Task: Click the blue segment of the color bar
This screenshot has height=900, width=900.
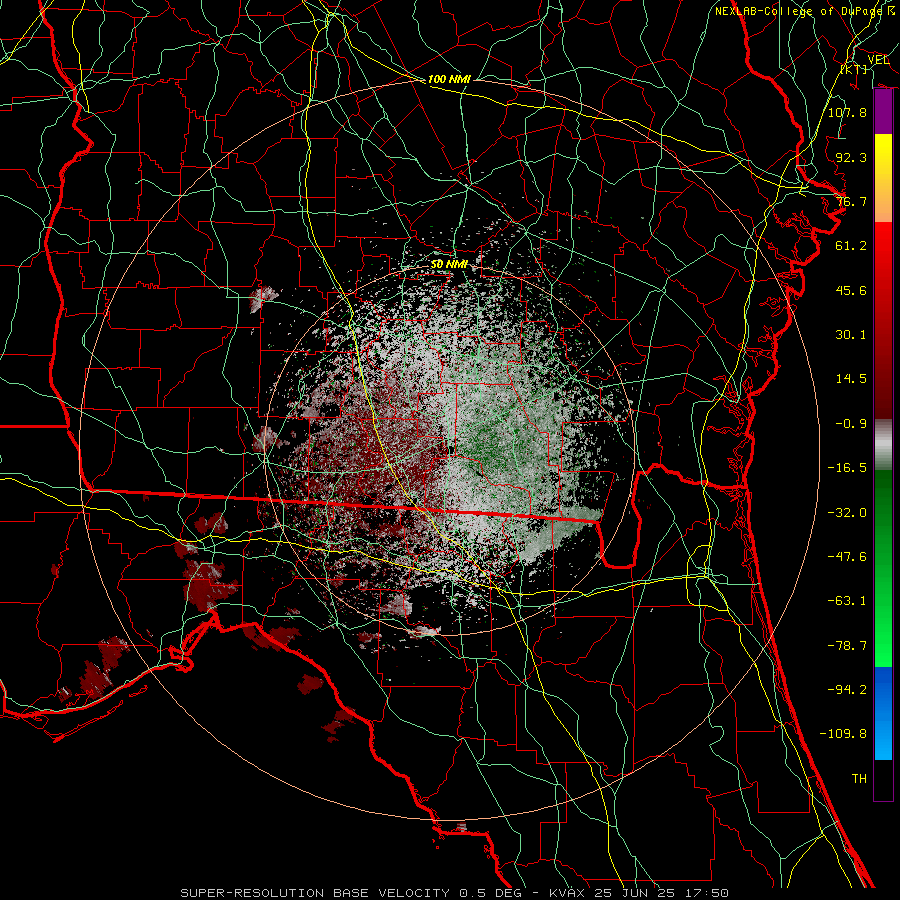Action: (883, 713)
